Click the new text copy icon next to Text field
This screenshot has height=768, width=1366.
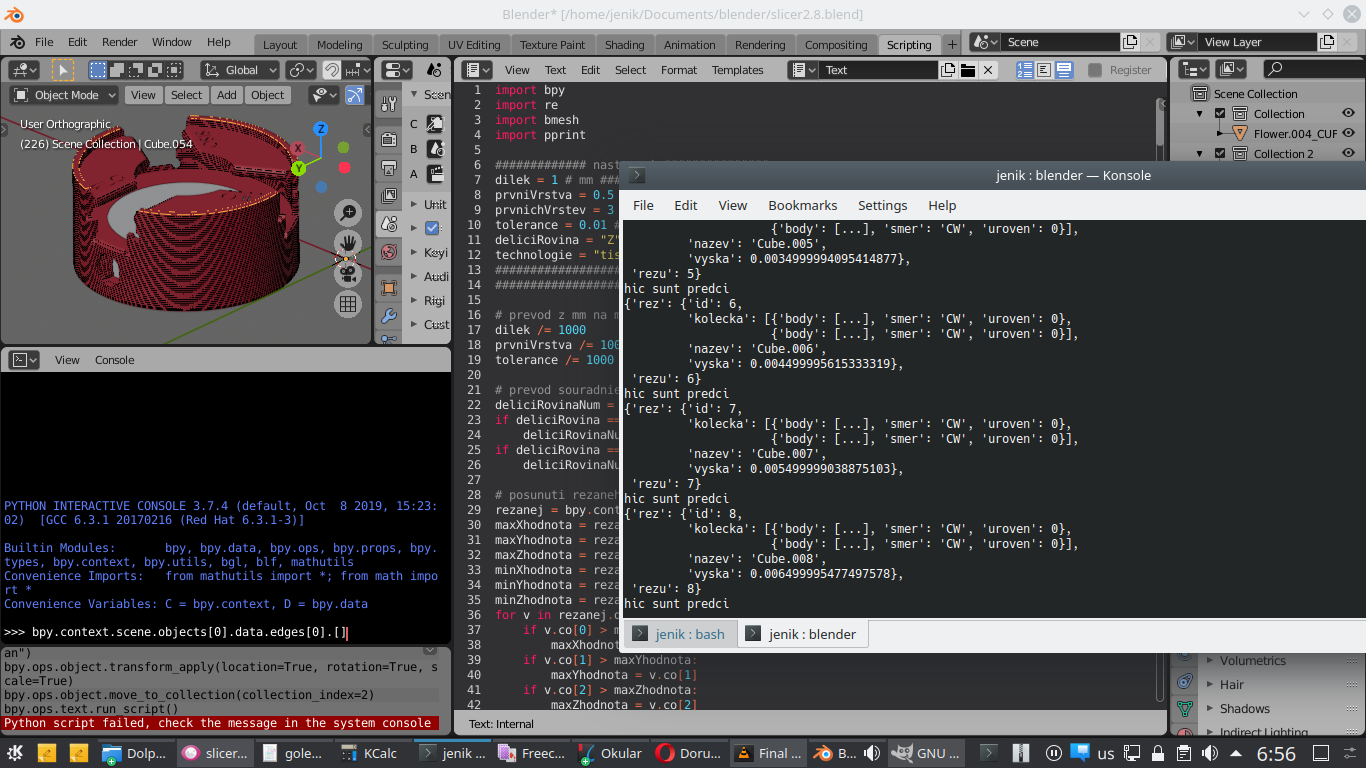click(x=948, y=70)
